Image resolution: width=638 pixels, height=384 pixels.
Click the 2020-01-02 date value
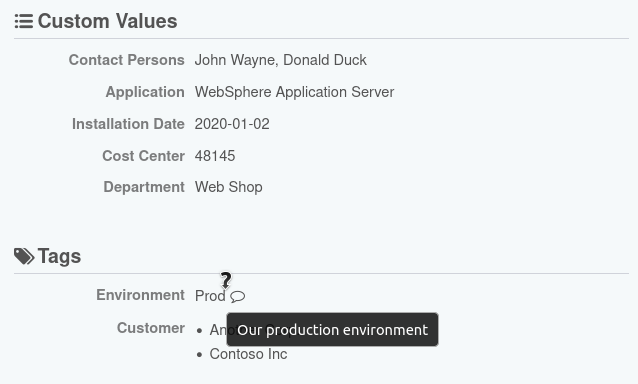(x=232, y=124)
